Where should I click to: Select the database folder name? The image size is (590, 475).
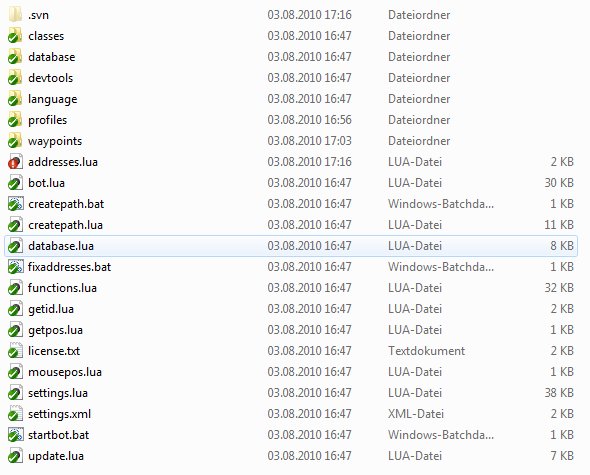[52, 57]
